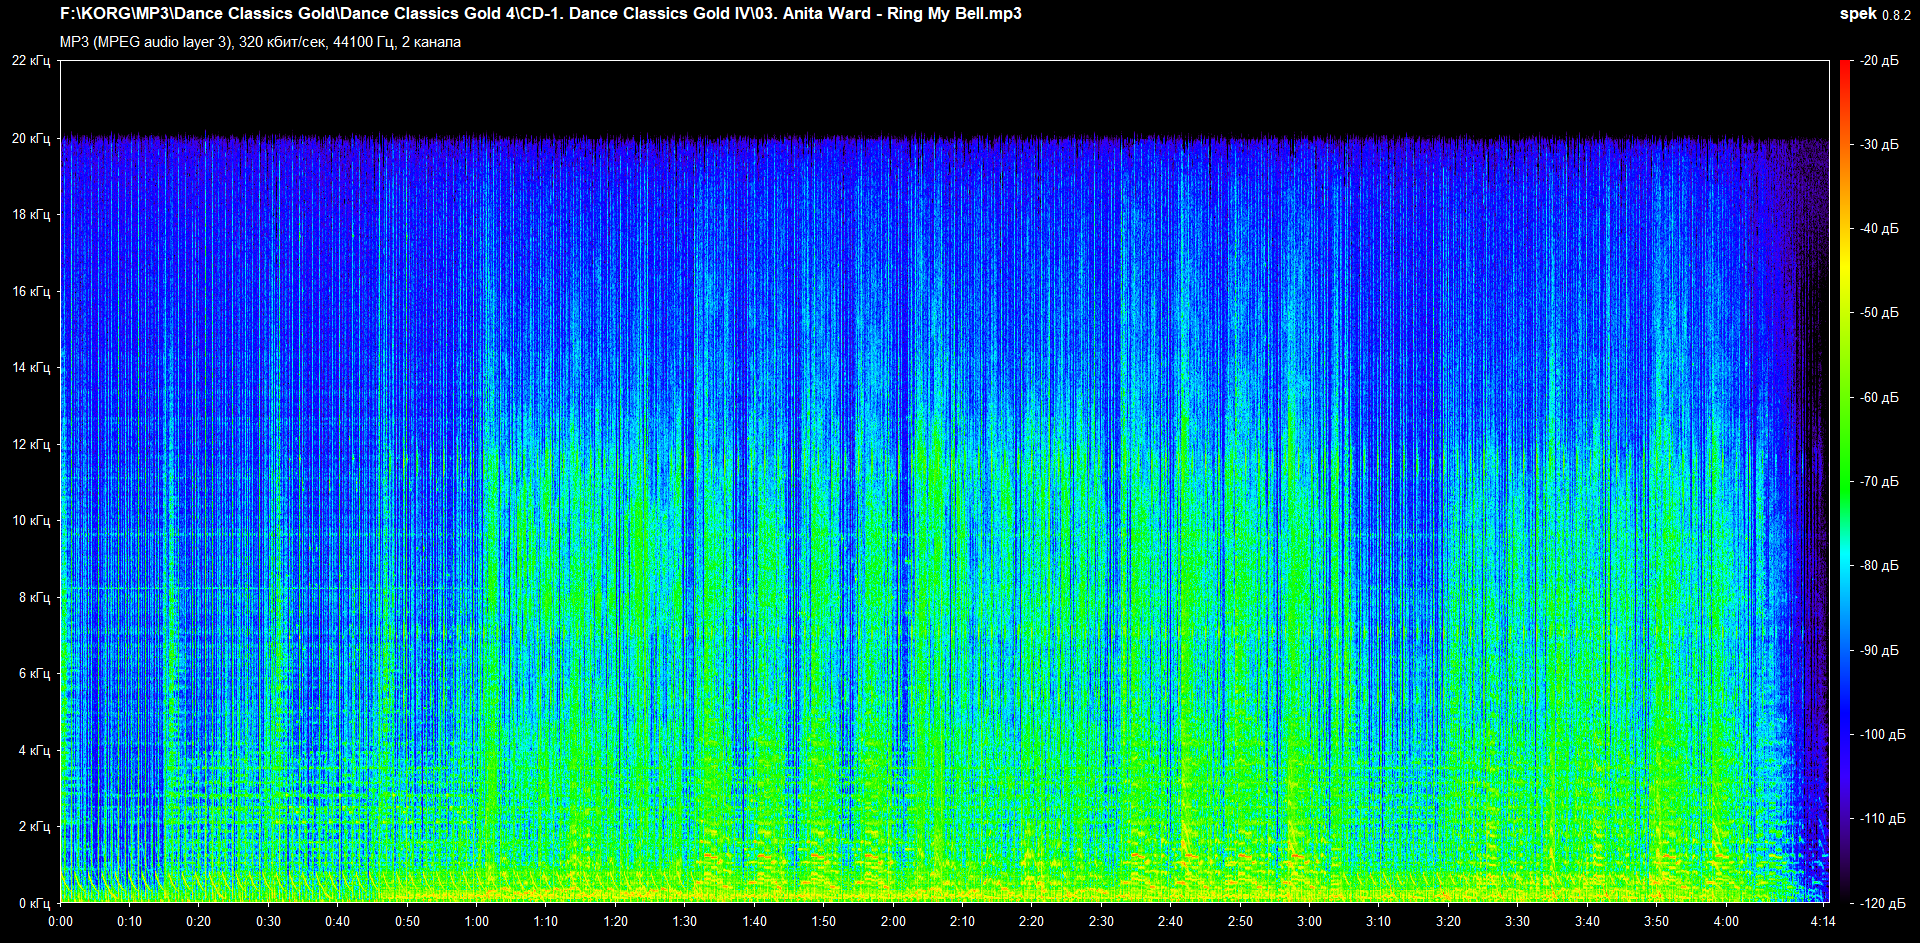Viewport: 1920px width, 943px height.
Task: Select the 1:00 time axis marker
Action: (477, 921)
